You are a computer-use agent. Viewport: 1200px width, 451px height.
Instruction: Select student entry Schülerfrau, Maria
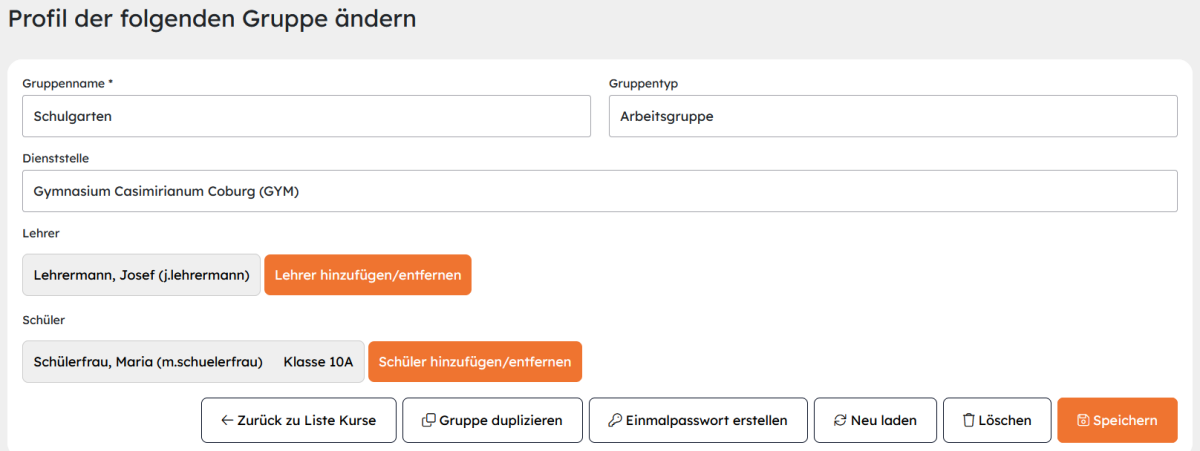pyautogui.click(x=193, y=362)
